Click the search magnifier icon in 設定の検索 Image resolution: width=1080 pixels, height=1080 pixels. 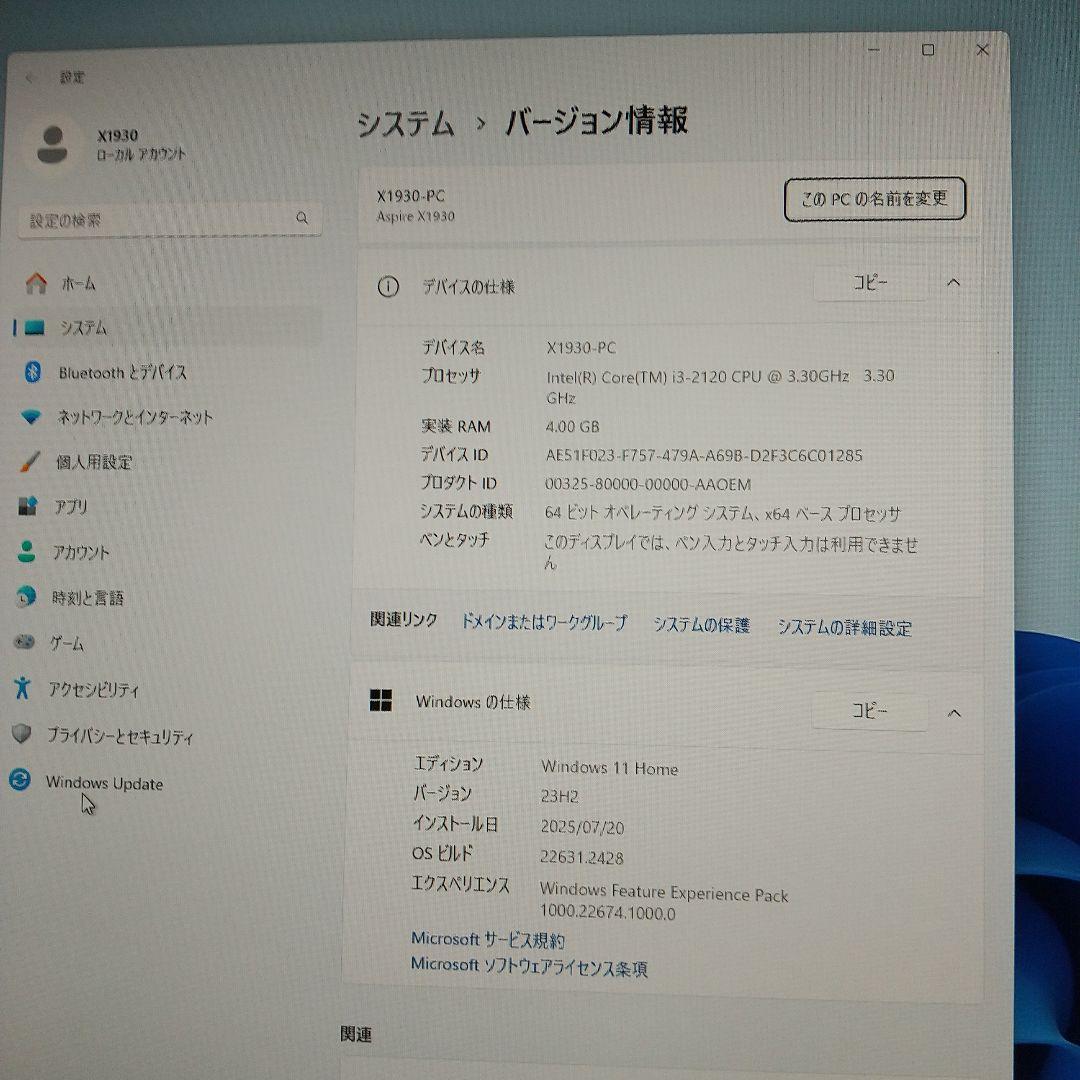(302, 218)
